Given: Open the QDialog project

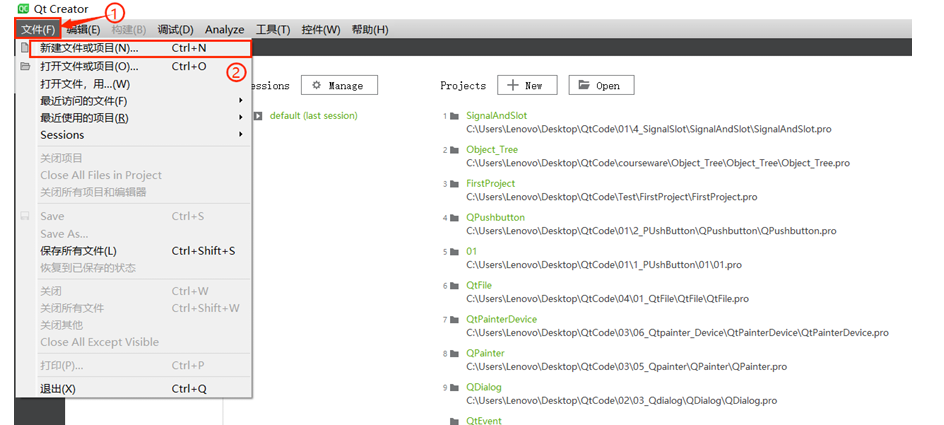Looking at the screenshot, I should point(484,387).
